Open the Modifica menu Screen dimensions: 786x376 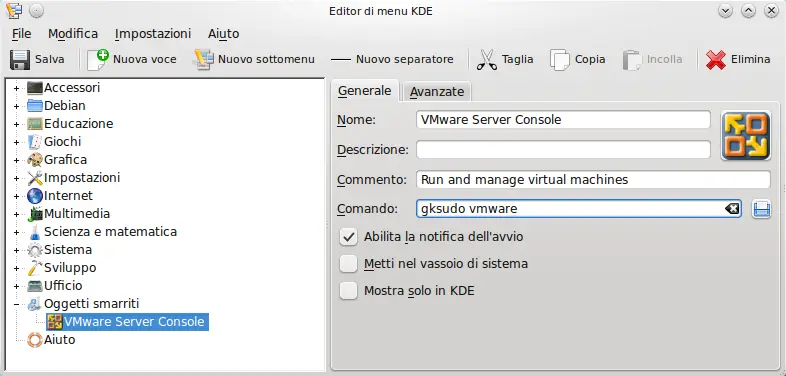(73, 34)
